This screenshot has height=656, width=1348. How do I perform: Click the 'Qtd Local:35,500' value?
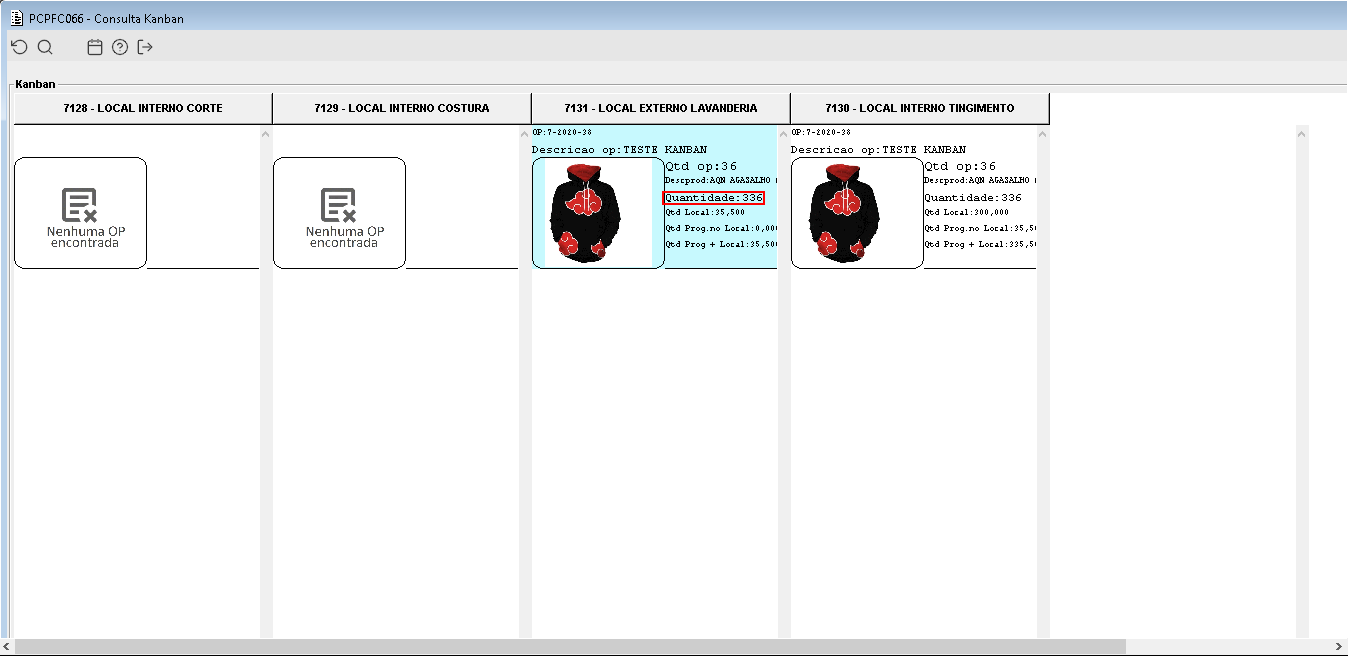tap(705, 212)
